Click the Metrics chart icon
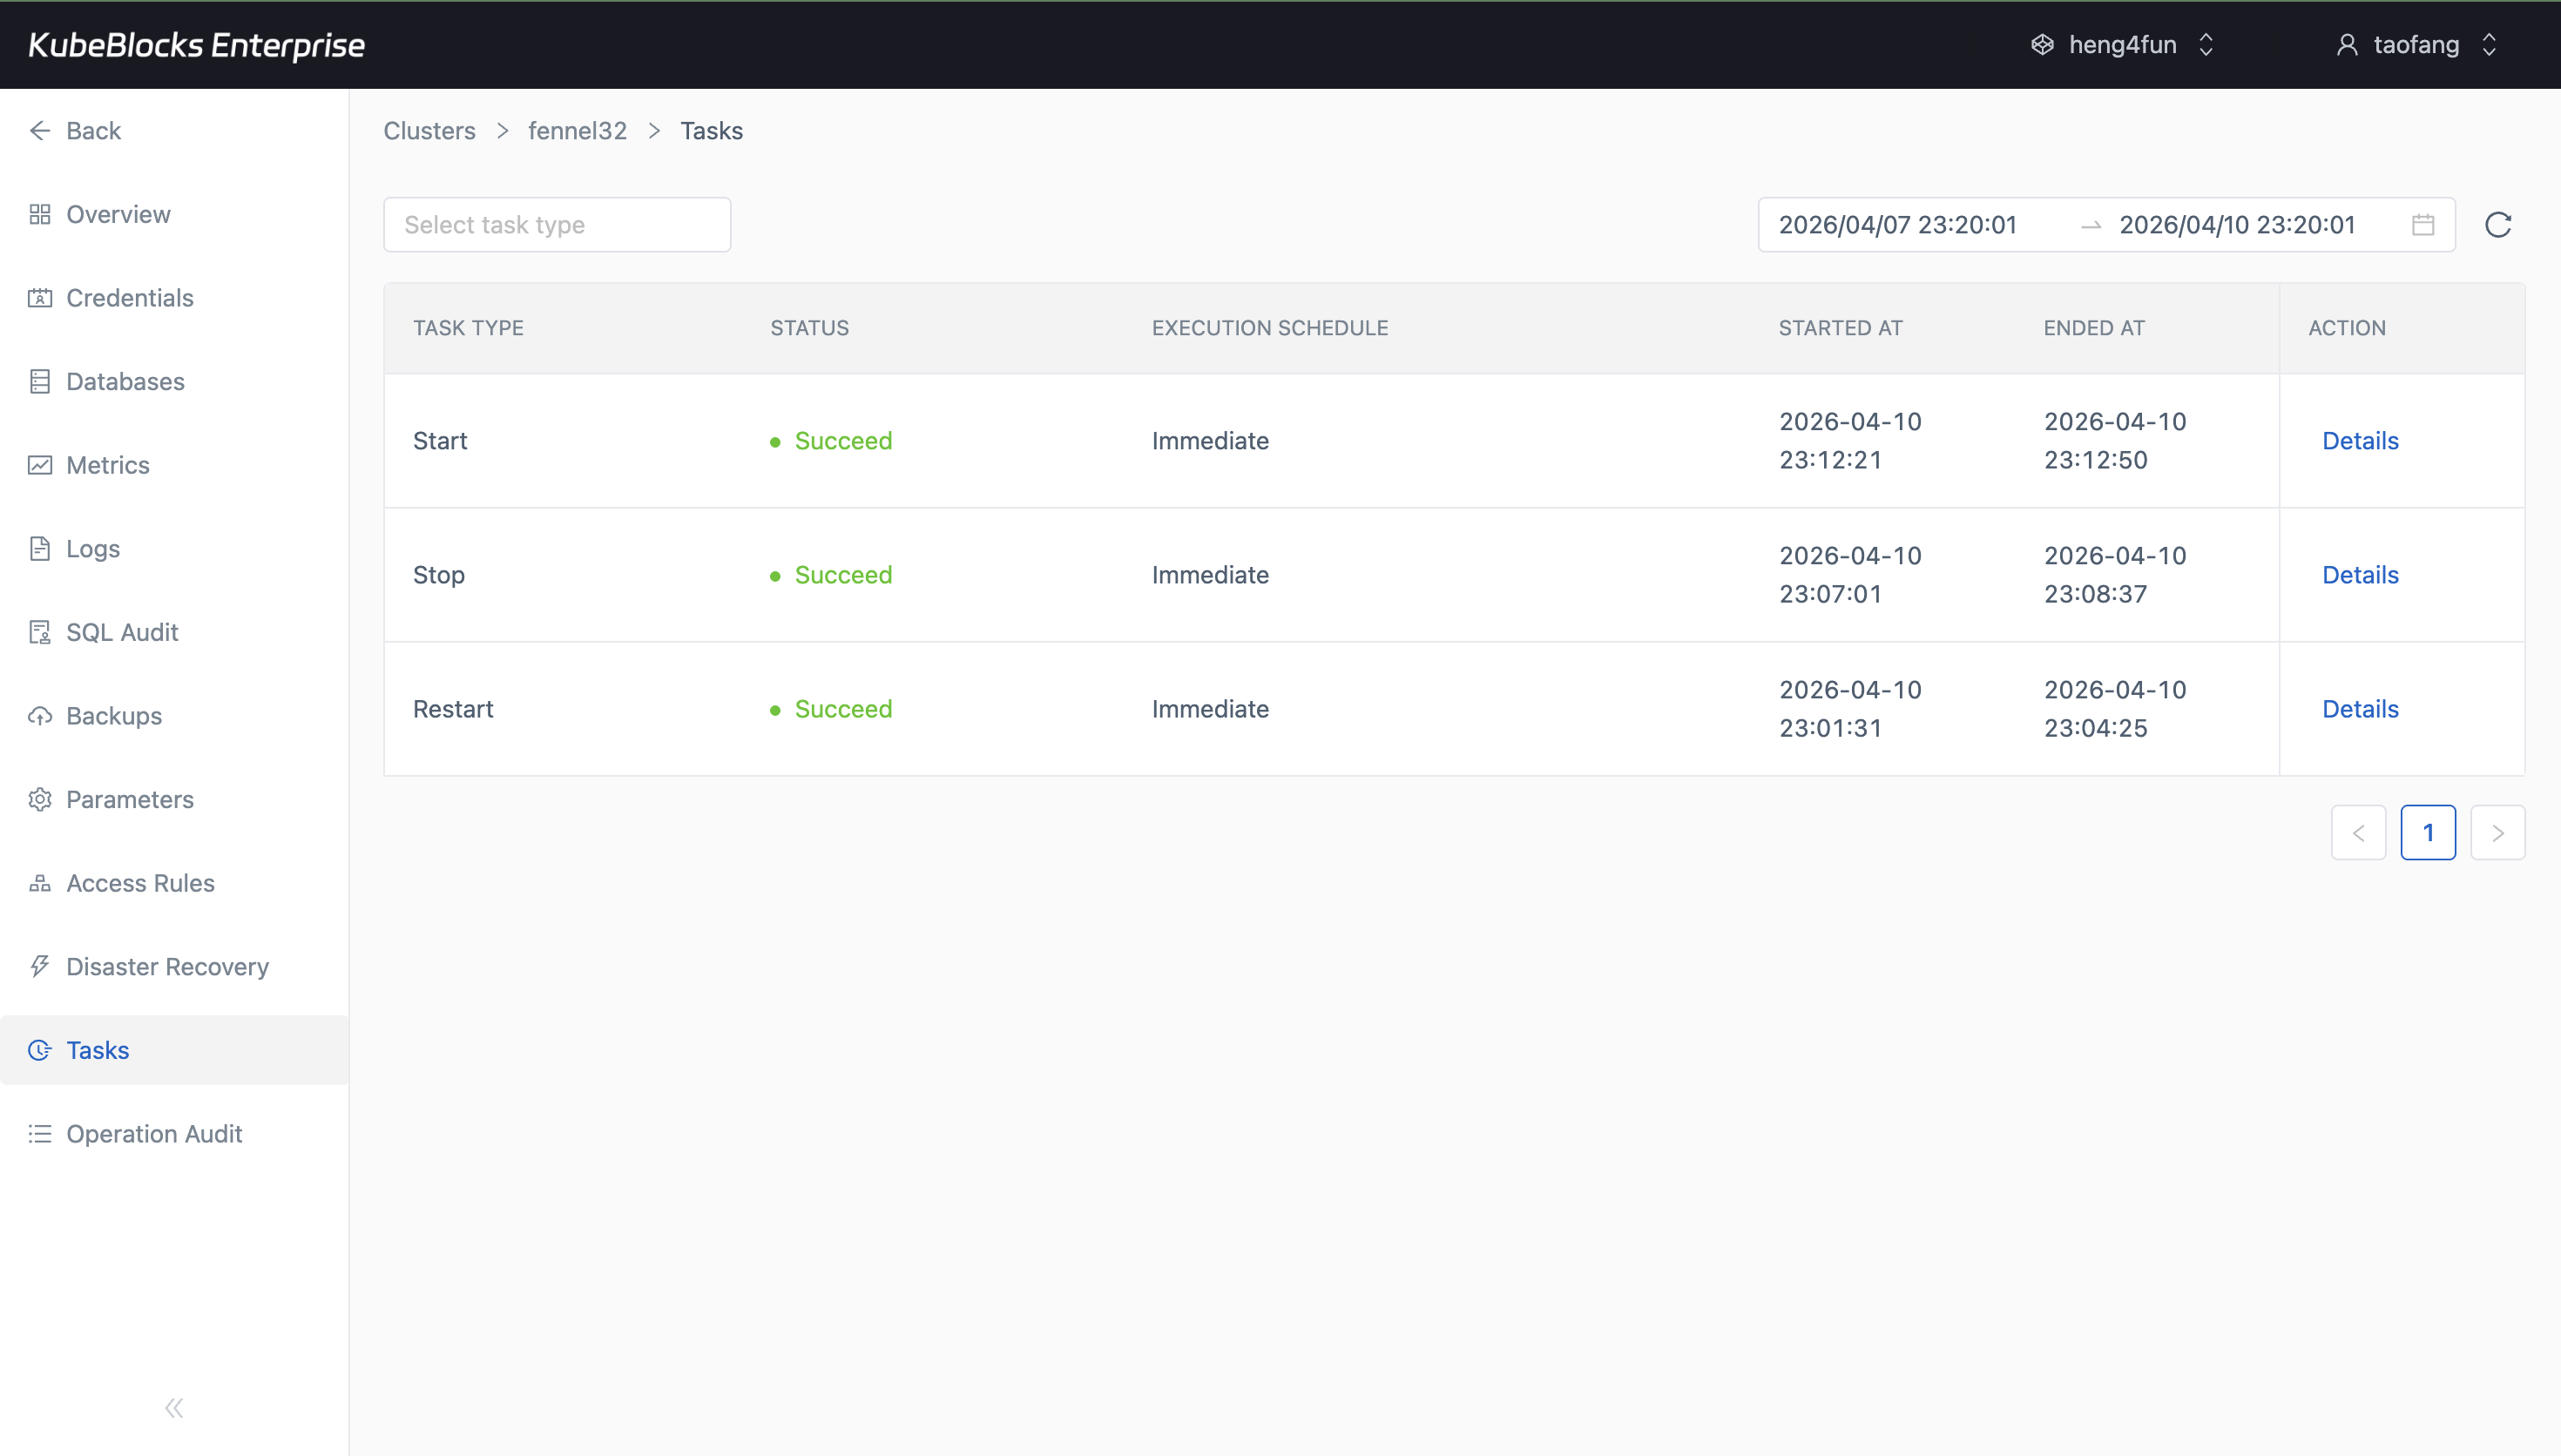 (40, 465)
